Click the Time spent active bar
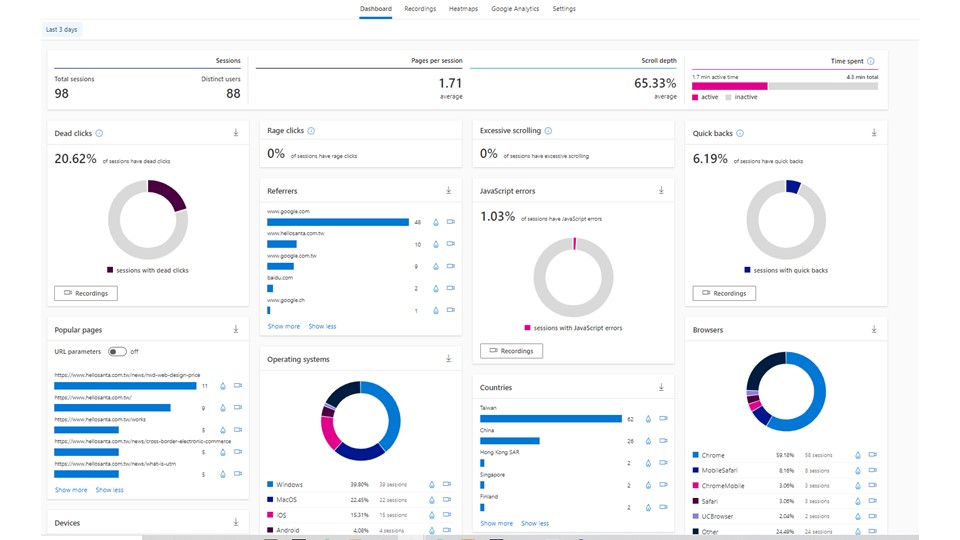This screenshot has width=960, height=540. (730, 86)
